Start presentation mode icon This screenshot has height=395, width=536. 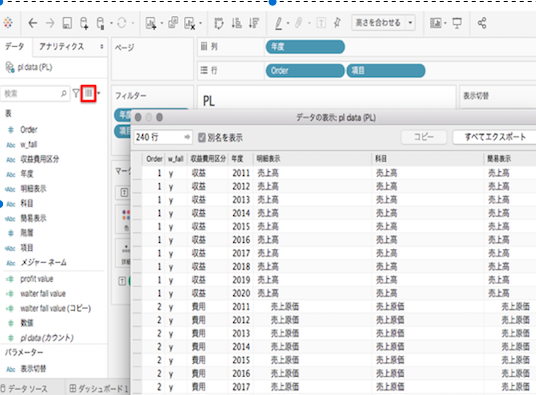click(x=457, y=23)
